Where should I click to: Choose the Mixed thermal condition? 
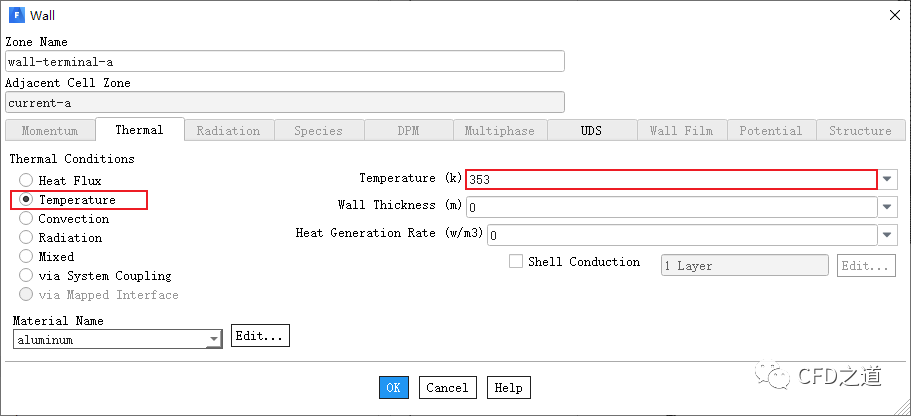tap(26, 257)
